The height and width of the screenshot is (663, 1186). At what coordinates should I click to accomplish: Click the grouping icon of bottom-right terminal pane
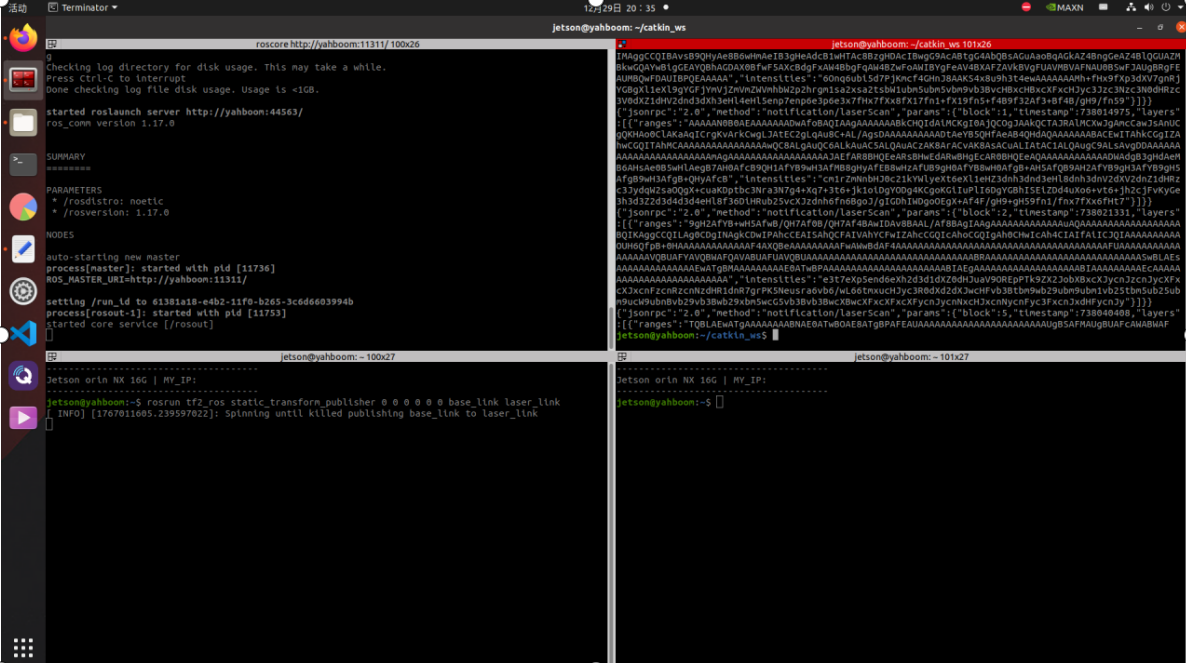pyautogui.click(x=621, y=357)
